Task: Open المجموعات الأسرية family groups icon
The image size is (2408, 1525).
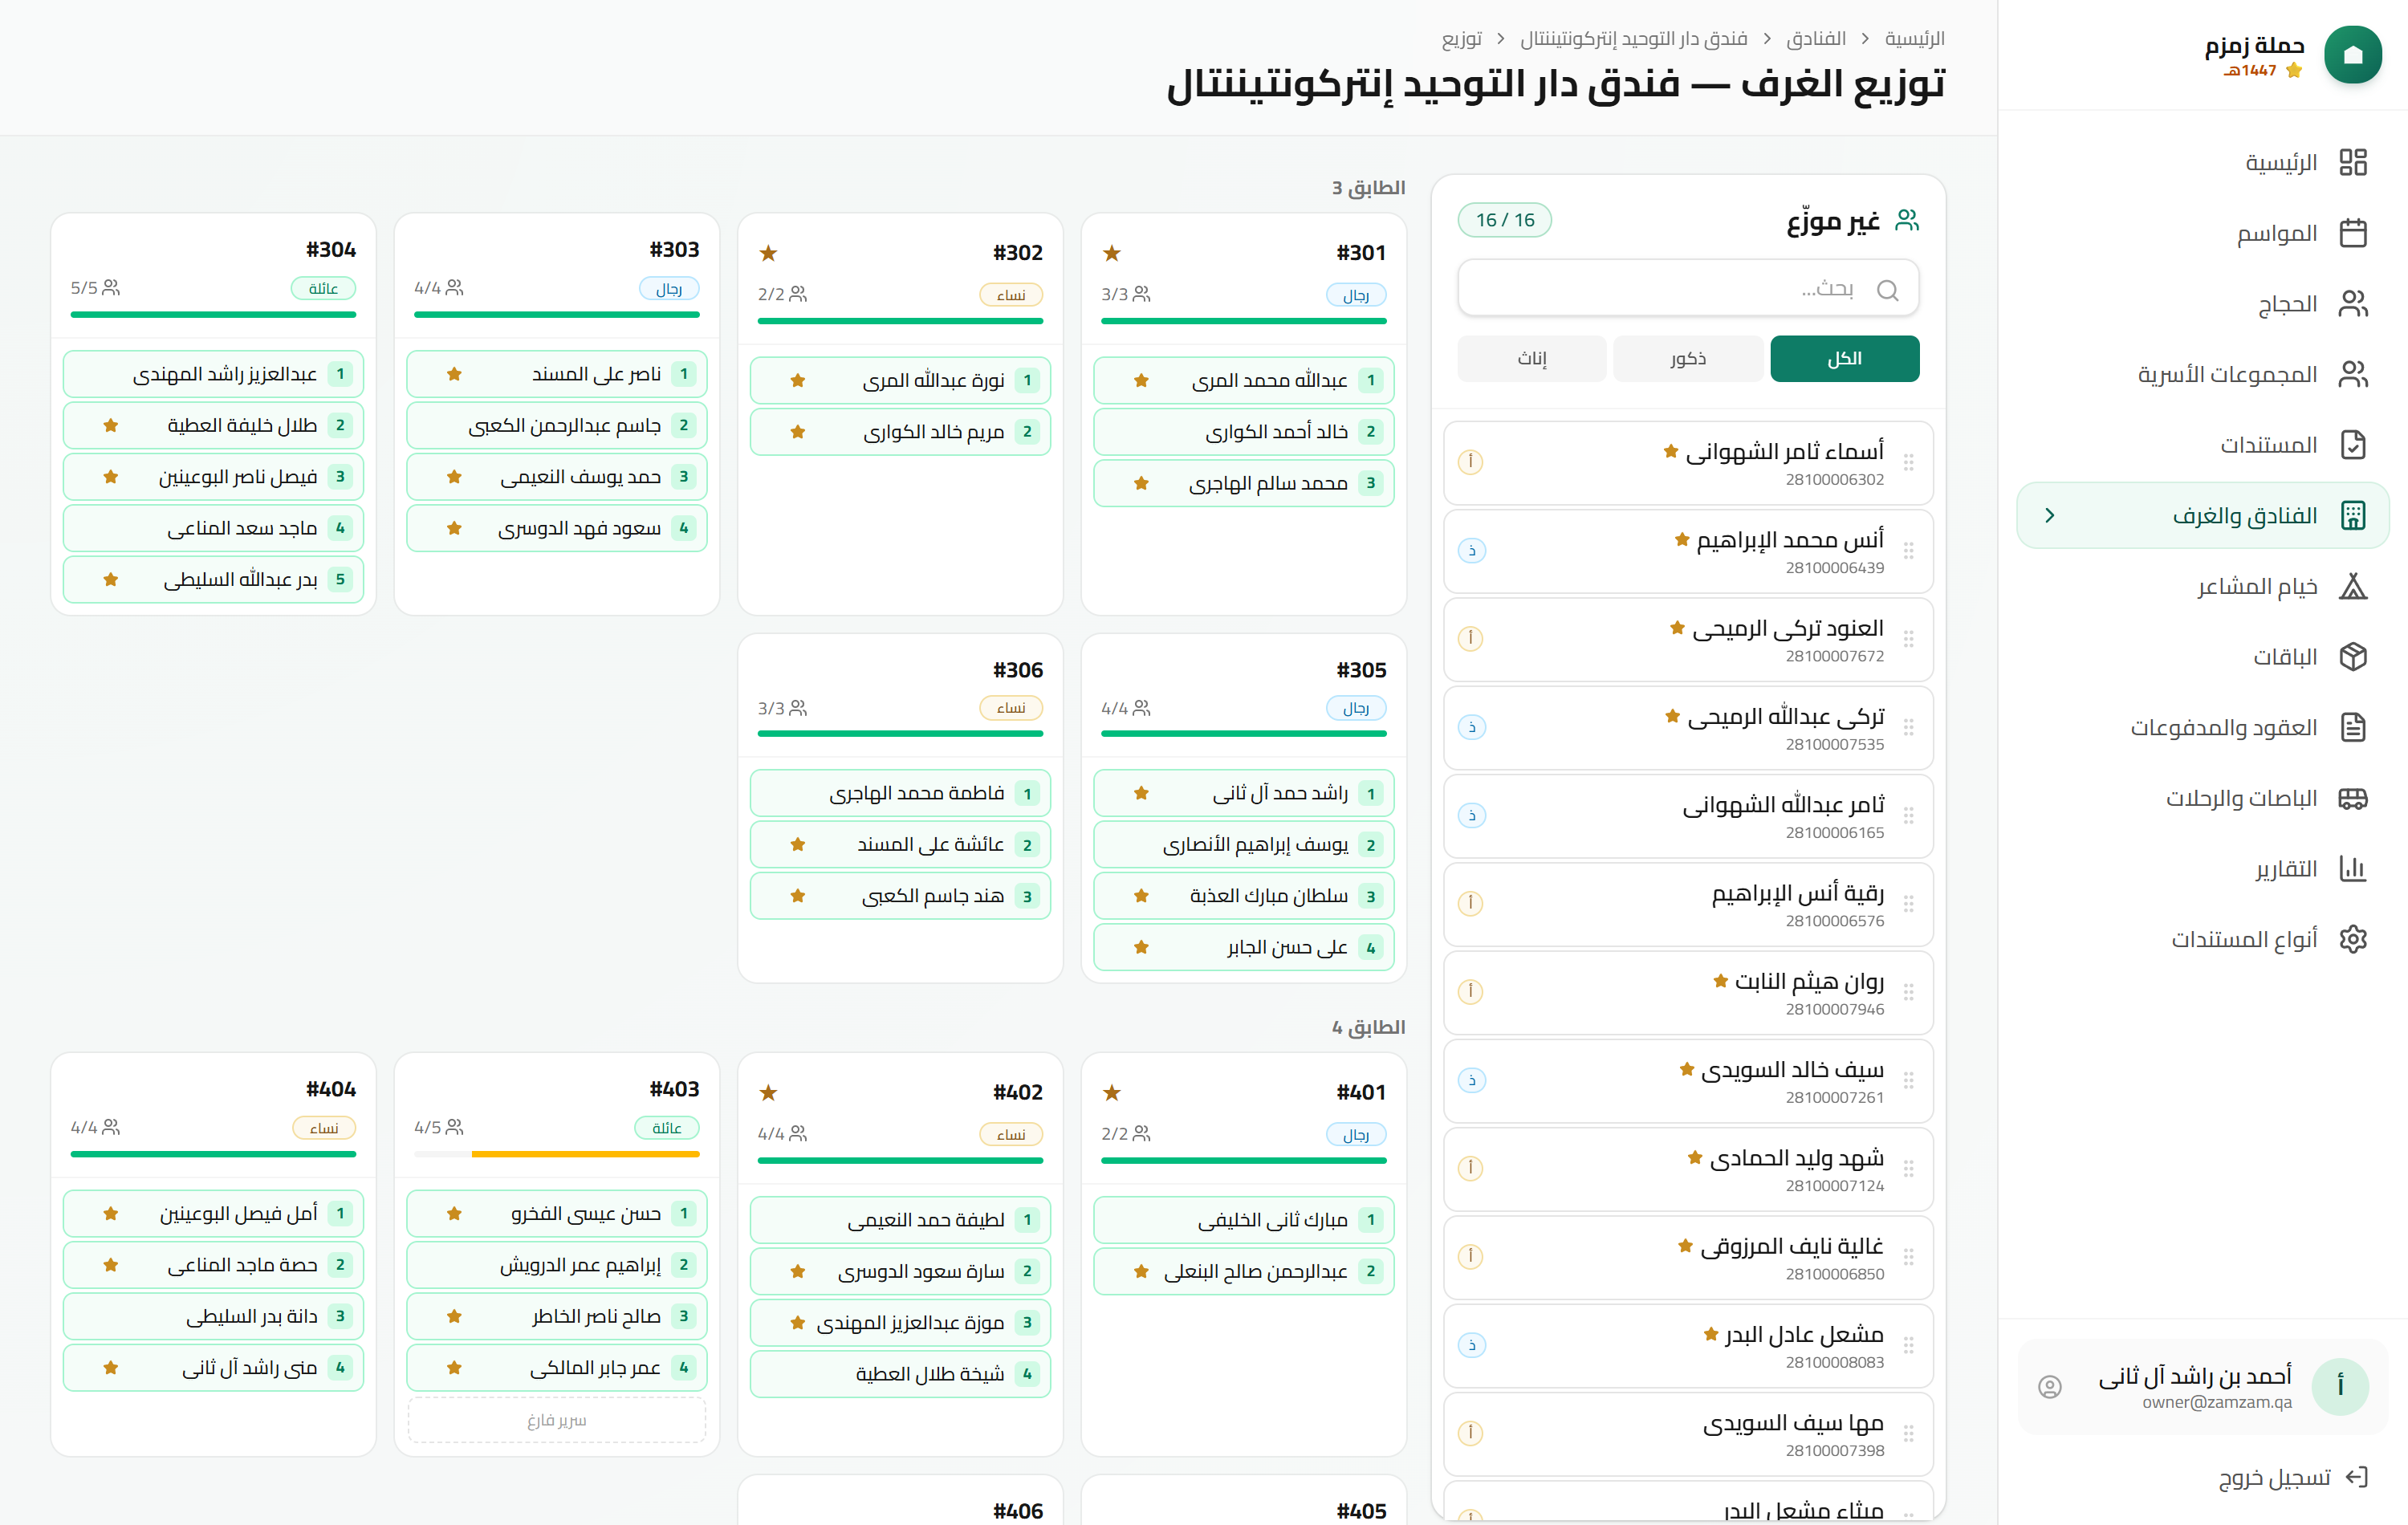Action: pos(2353,374)
